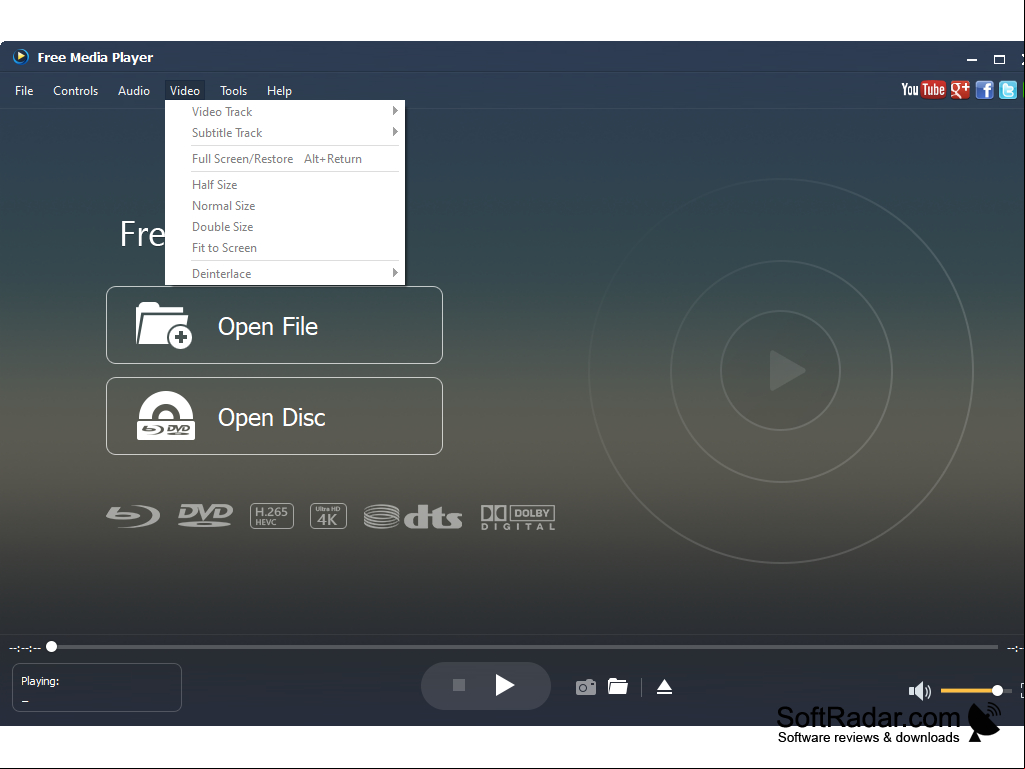Expand the Video Track submenu

[285, 111]
